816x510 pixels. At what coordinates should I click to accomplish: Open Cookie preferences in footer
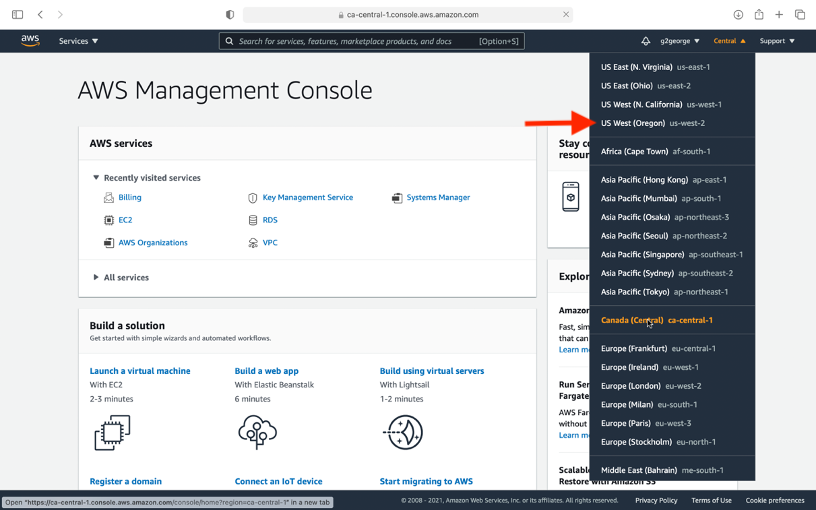[x=775, y=500]
